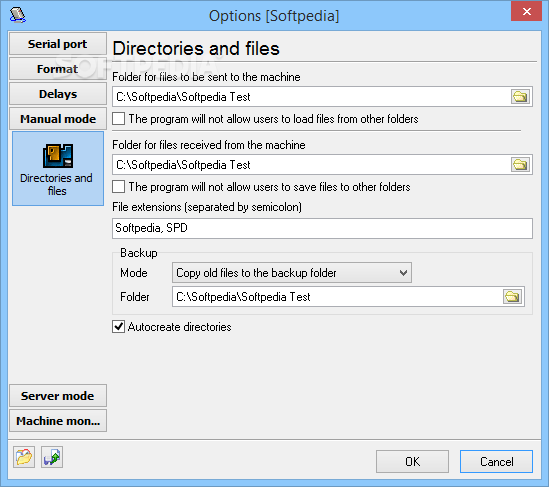Open the Backup Mode dropdown
Image resolution: width=549 pixels, height=487 pixels.
tap(292, 273)
